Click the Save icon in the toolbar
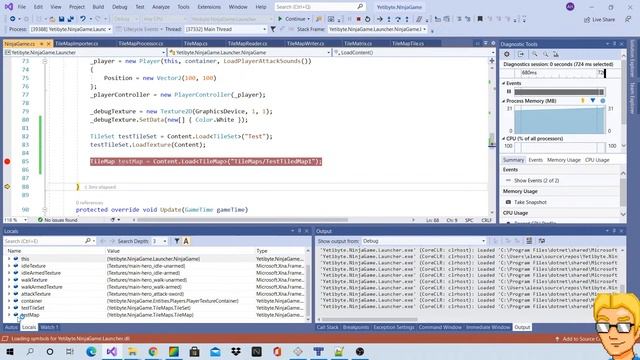This screenshot has height=360, width=640. click(x=61, y=19)
